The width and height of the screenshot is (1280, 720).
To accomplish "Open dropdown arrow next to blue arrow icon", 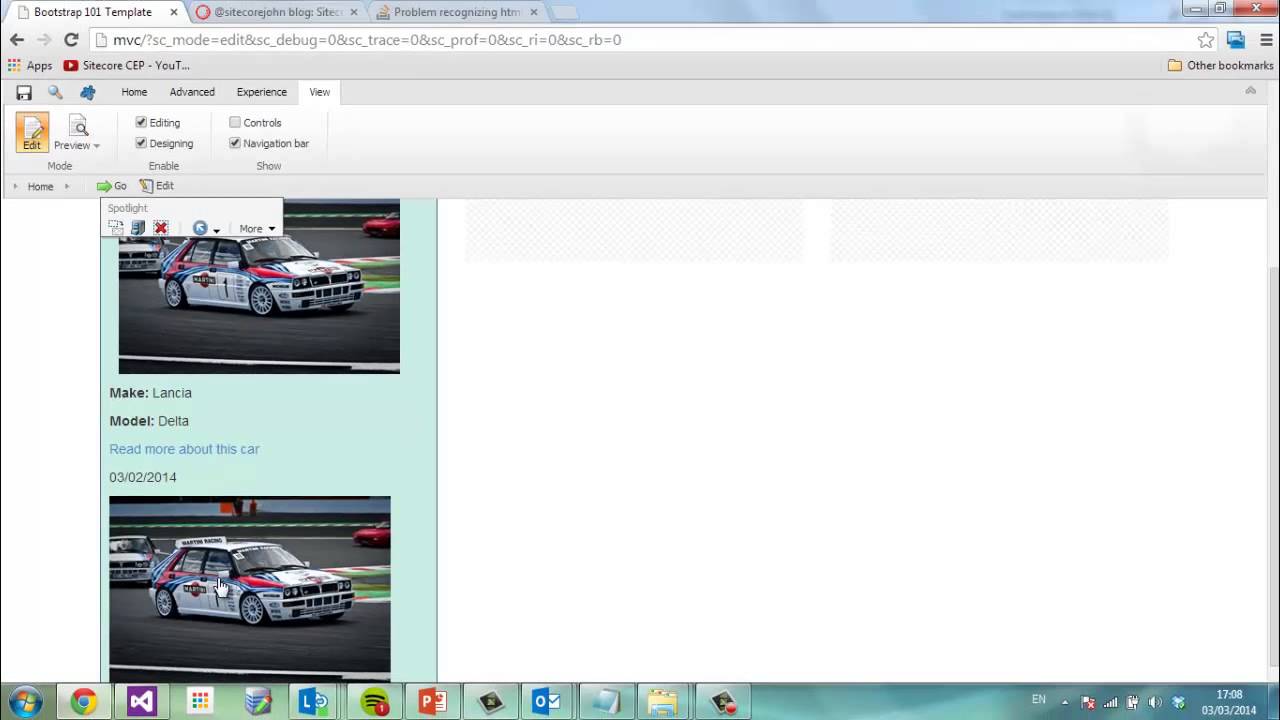I will [216, 230].
